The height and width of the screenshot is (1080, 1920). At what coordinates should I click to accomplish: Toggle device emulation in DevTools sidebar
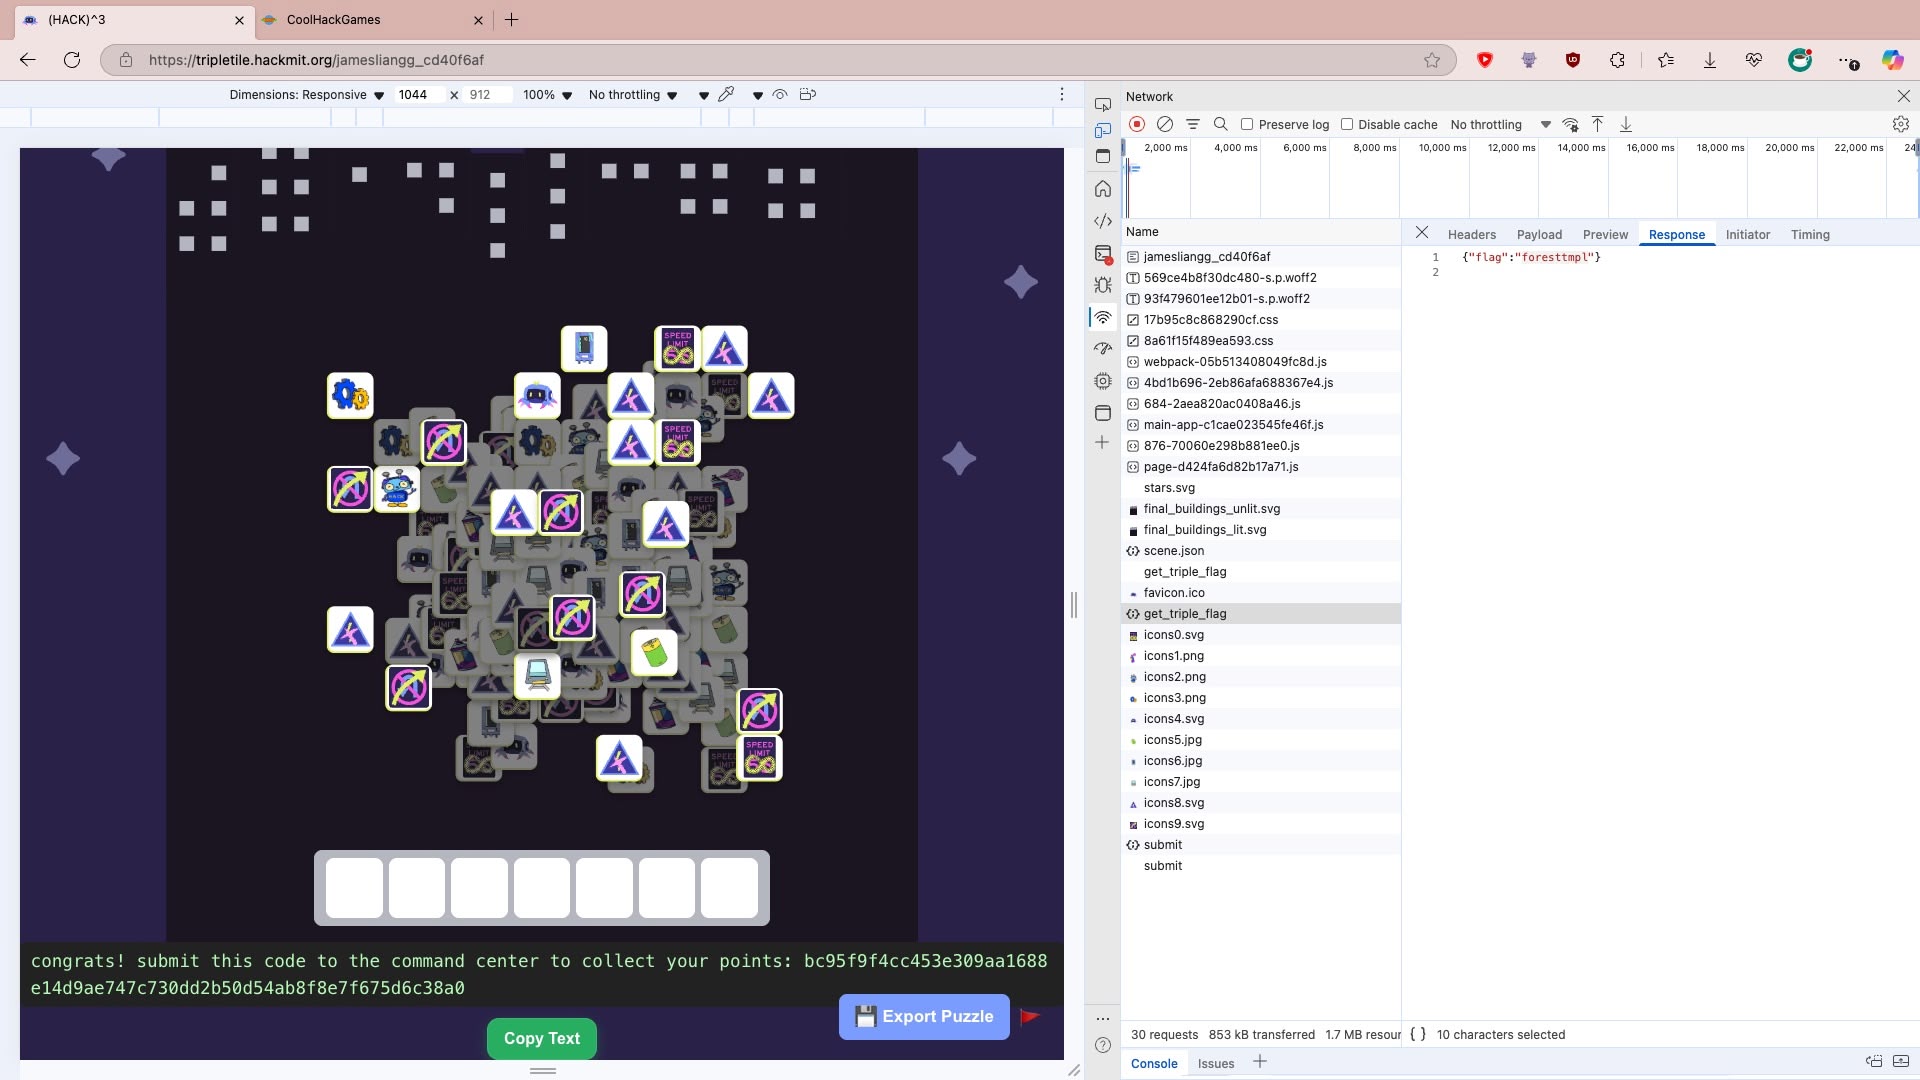pos(1103,130)
